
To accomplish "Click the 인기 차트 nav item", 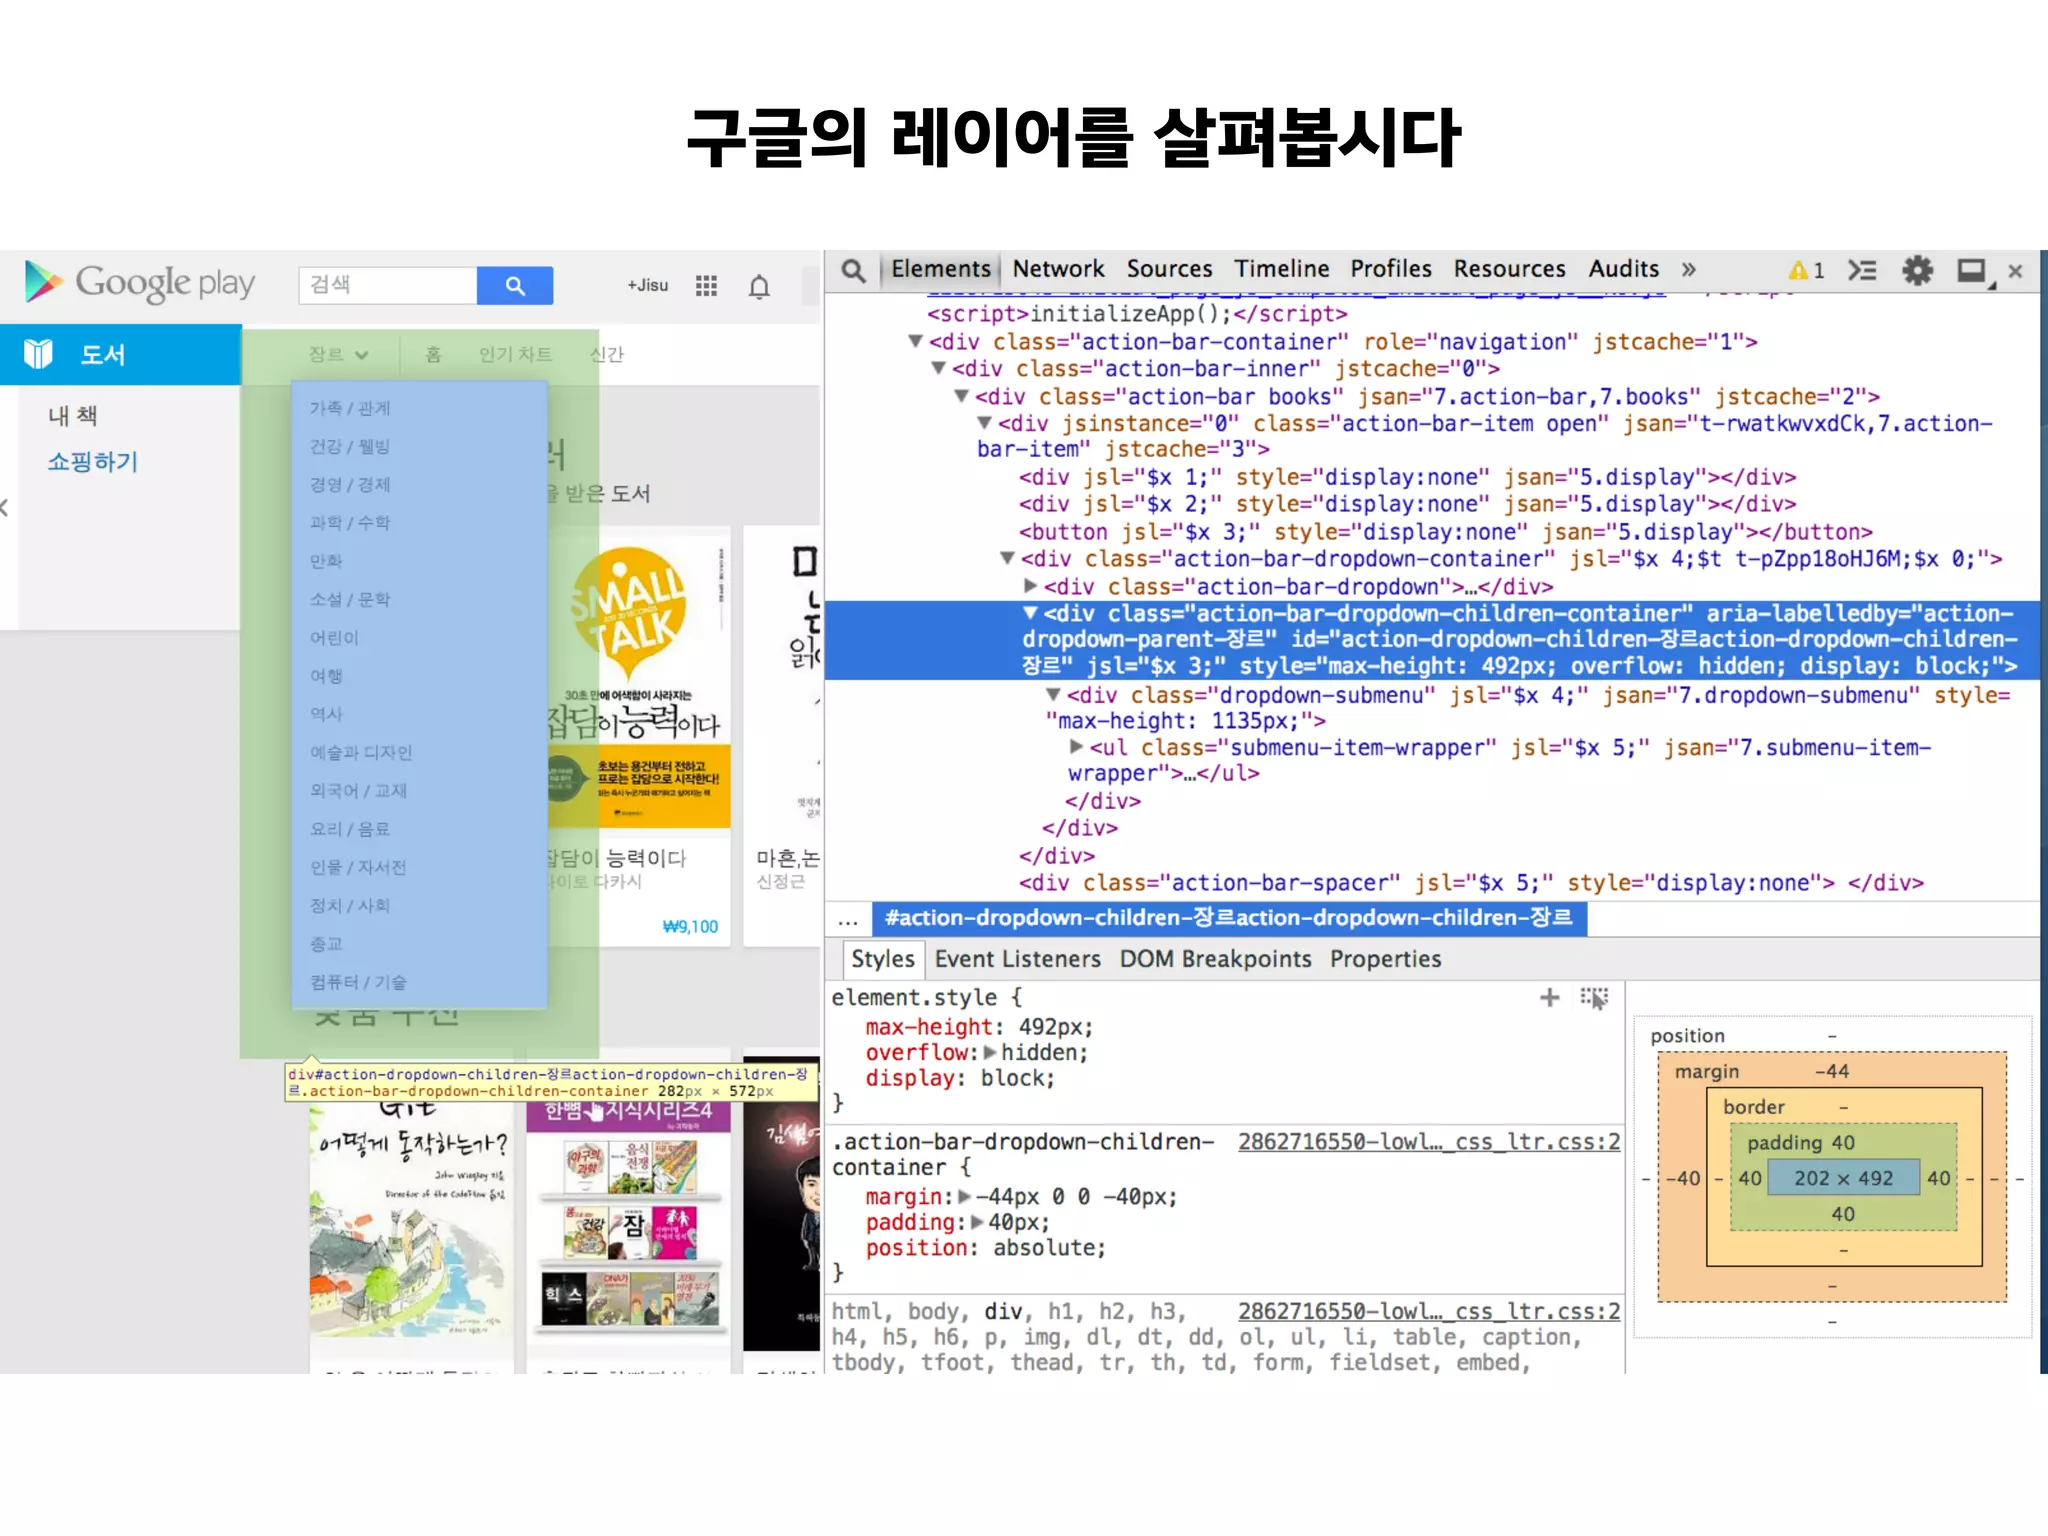I will (x=515, y=354).
